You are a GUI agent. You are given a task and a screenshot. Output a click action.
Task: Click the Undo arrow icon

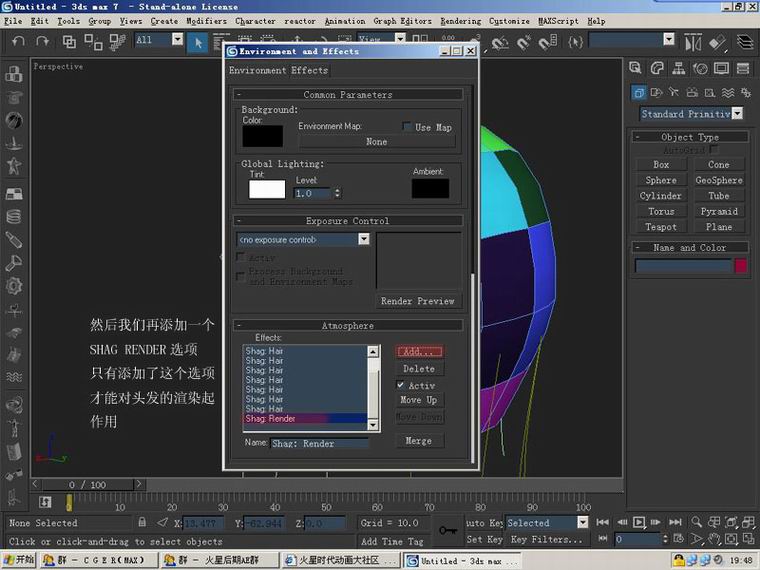point(18,42)
